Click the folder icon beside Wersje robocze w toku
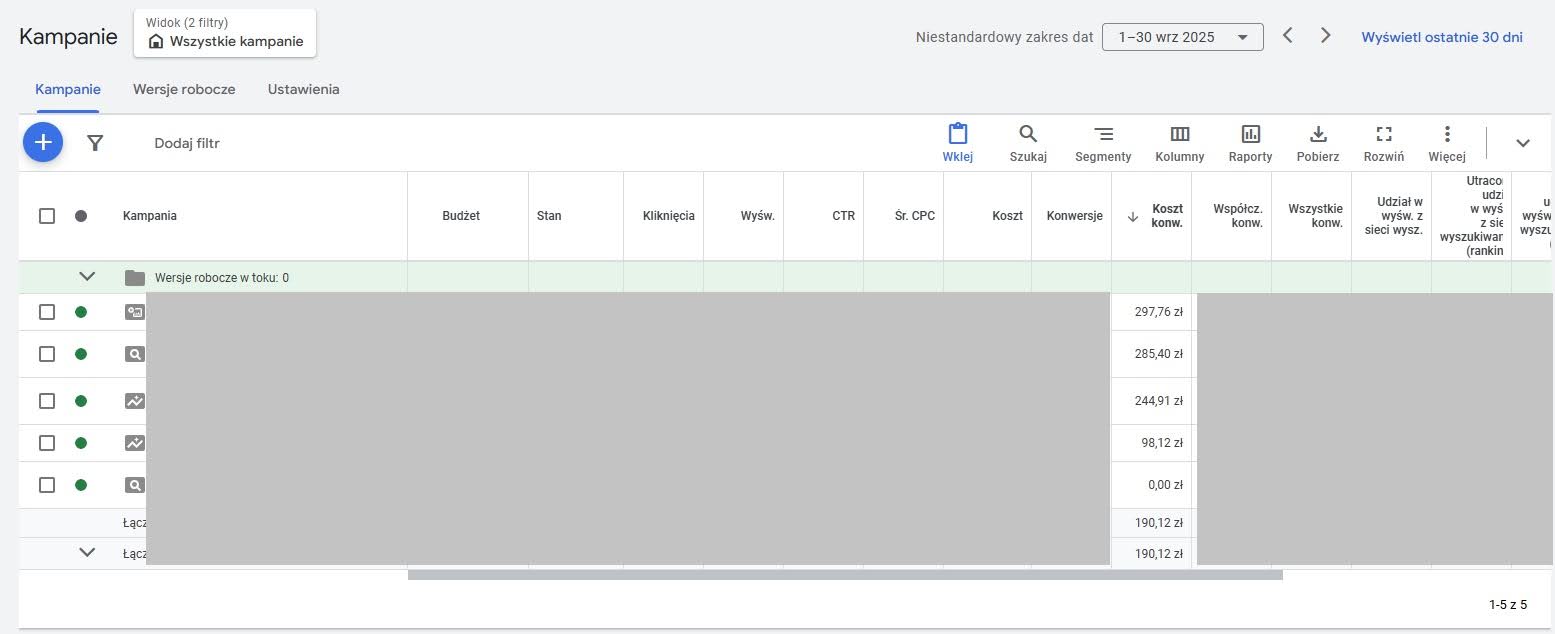This screenshot has height=634, width=1555. (135, 278)
